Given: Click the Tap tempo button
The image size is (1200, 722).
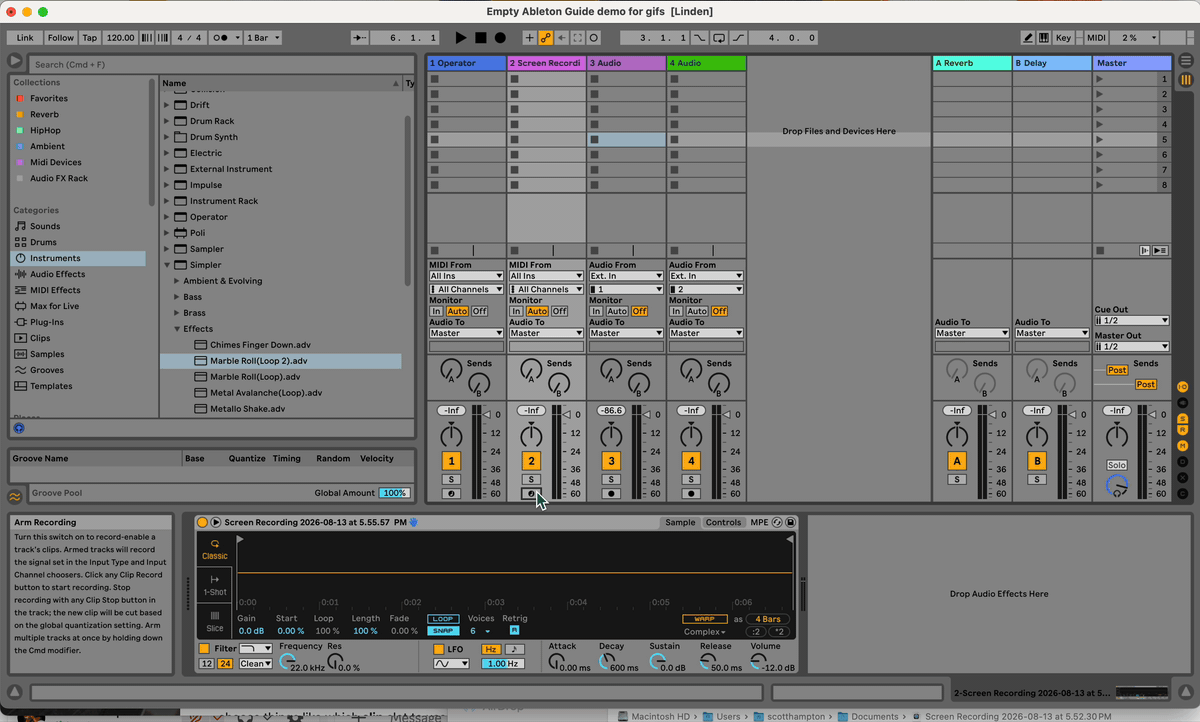Looking at the screenshot, I should [x=90, y=38].
